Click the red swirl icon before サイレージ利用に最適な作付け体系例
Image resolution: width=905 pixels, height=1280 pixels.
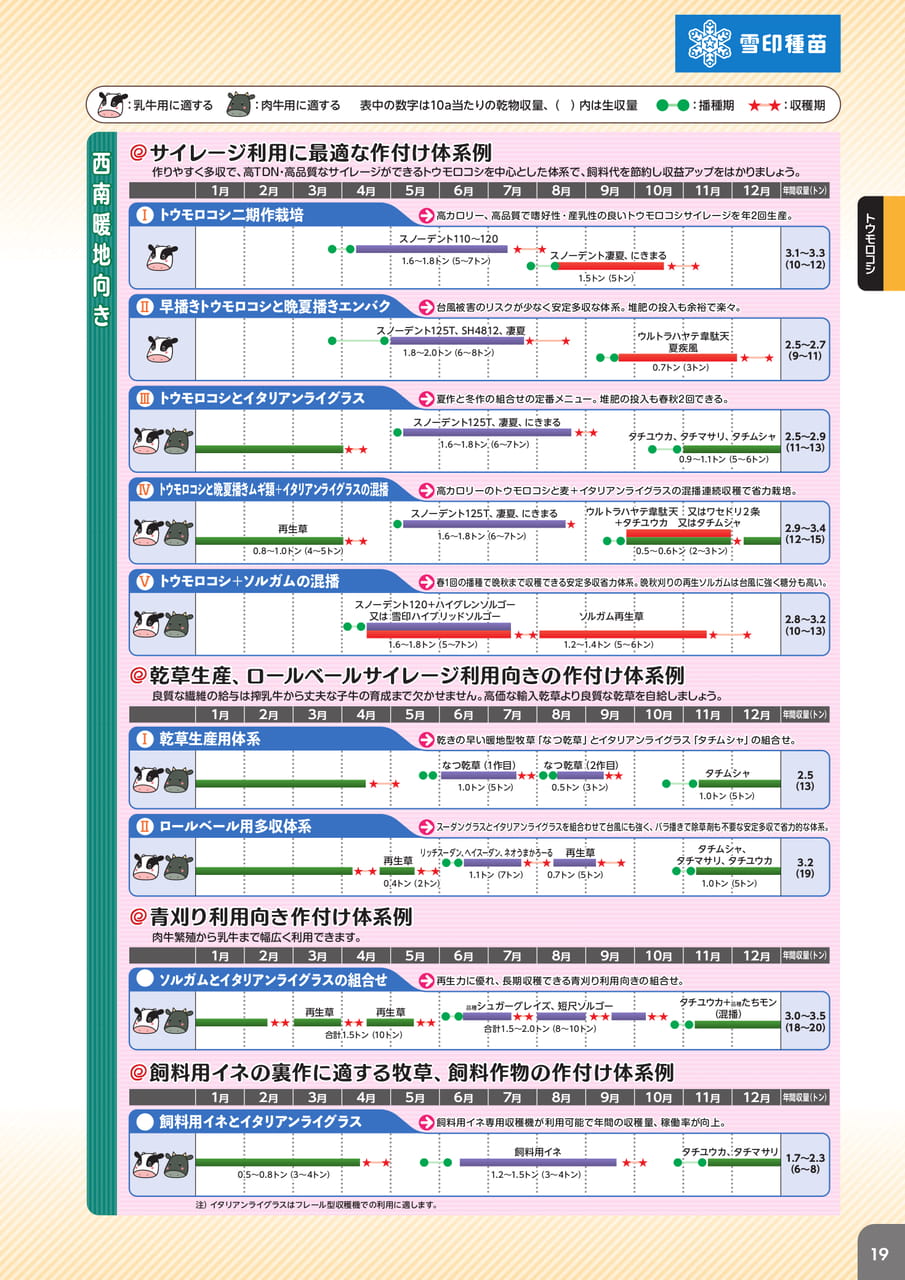pyautogui.click(x=138, y=153)
